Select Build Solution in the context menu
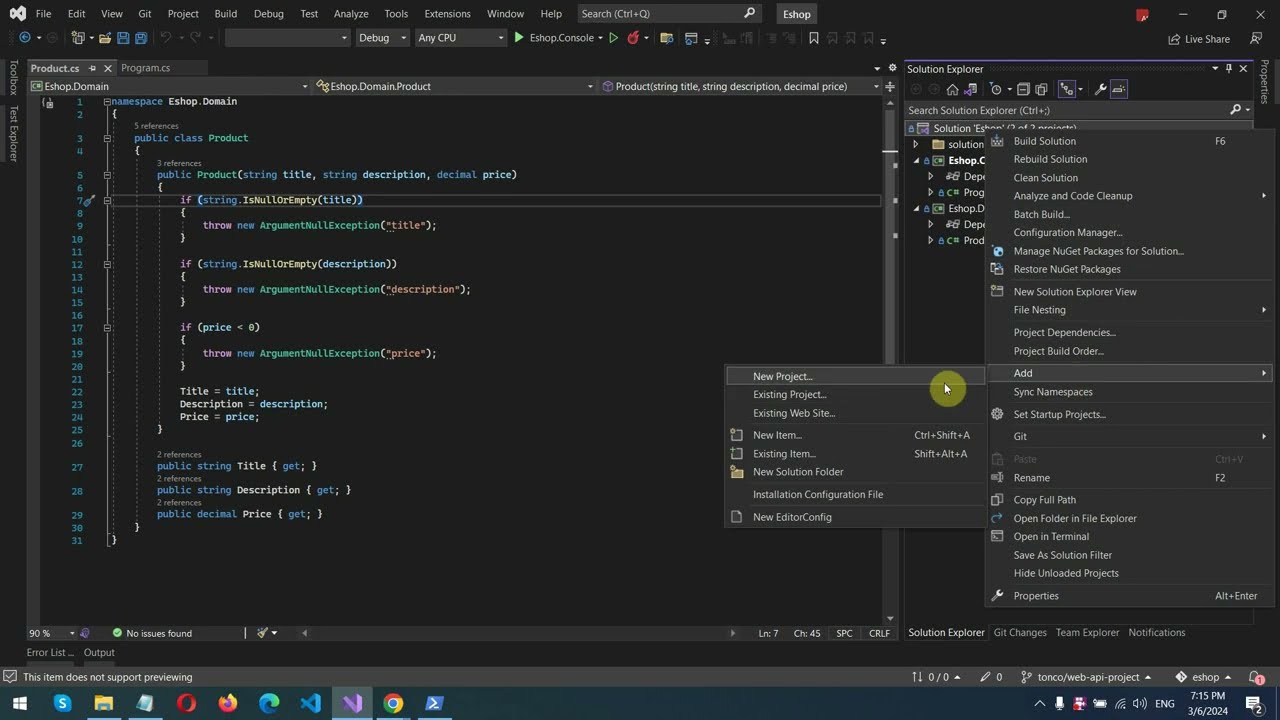Screen dimensions: 1280x720 pyautogui.click(x=1130, y=141)
